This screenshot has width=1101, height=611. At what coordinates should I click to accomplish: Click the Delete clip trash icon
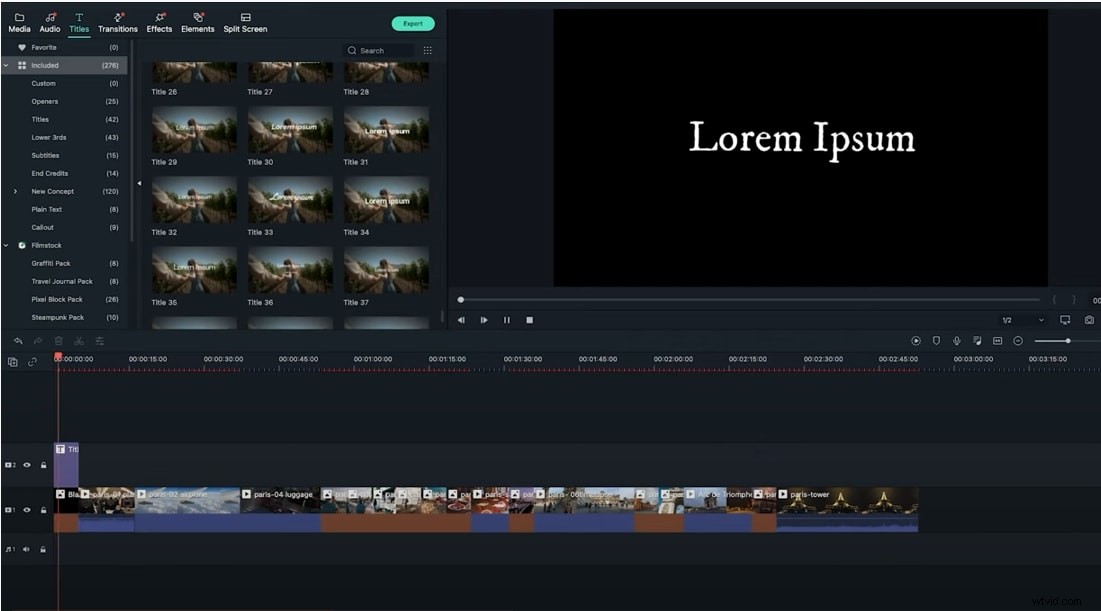point(58,341)
